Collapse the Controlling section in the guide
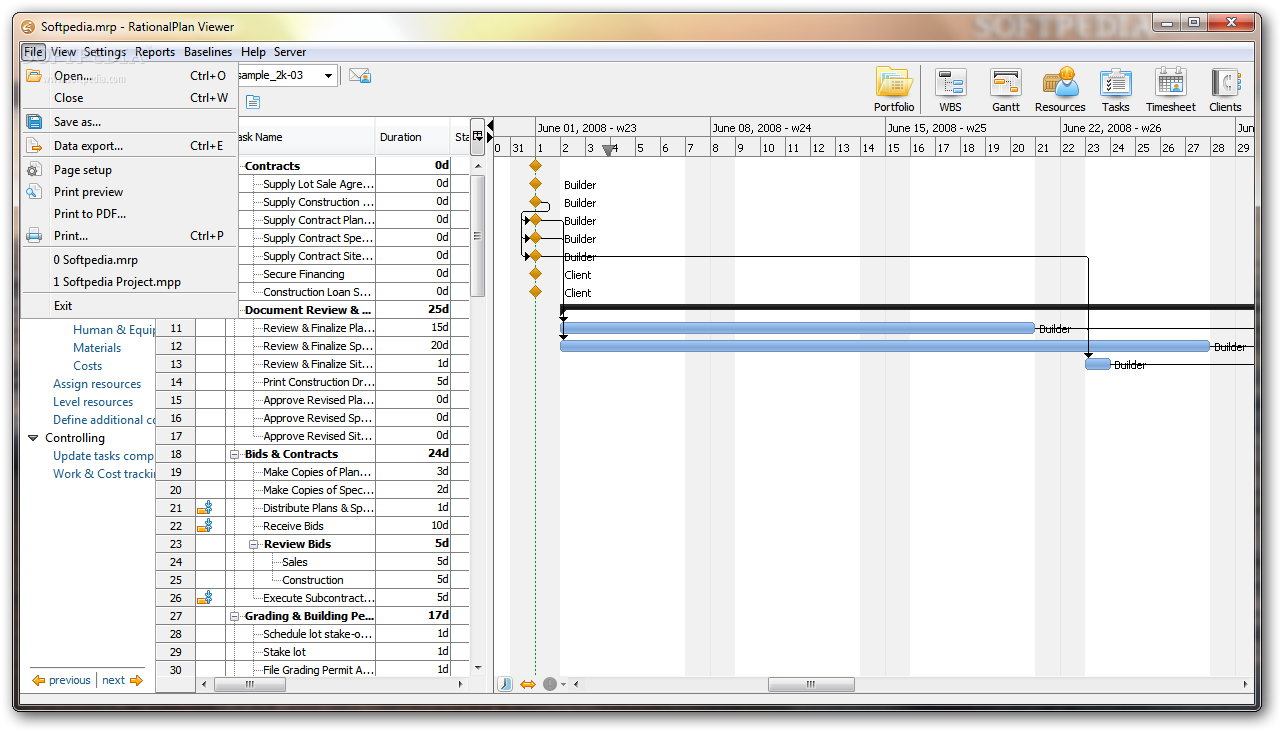 coord(33,438)
